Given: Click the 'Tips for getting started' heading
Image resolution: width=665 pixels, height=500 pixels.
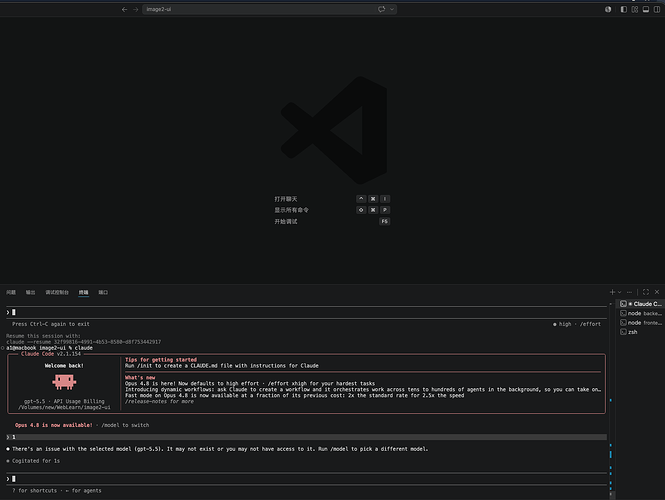Looking at the screenshot, I should point(161,360).
